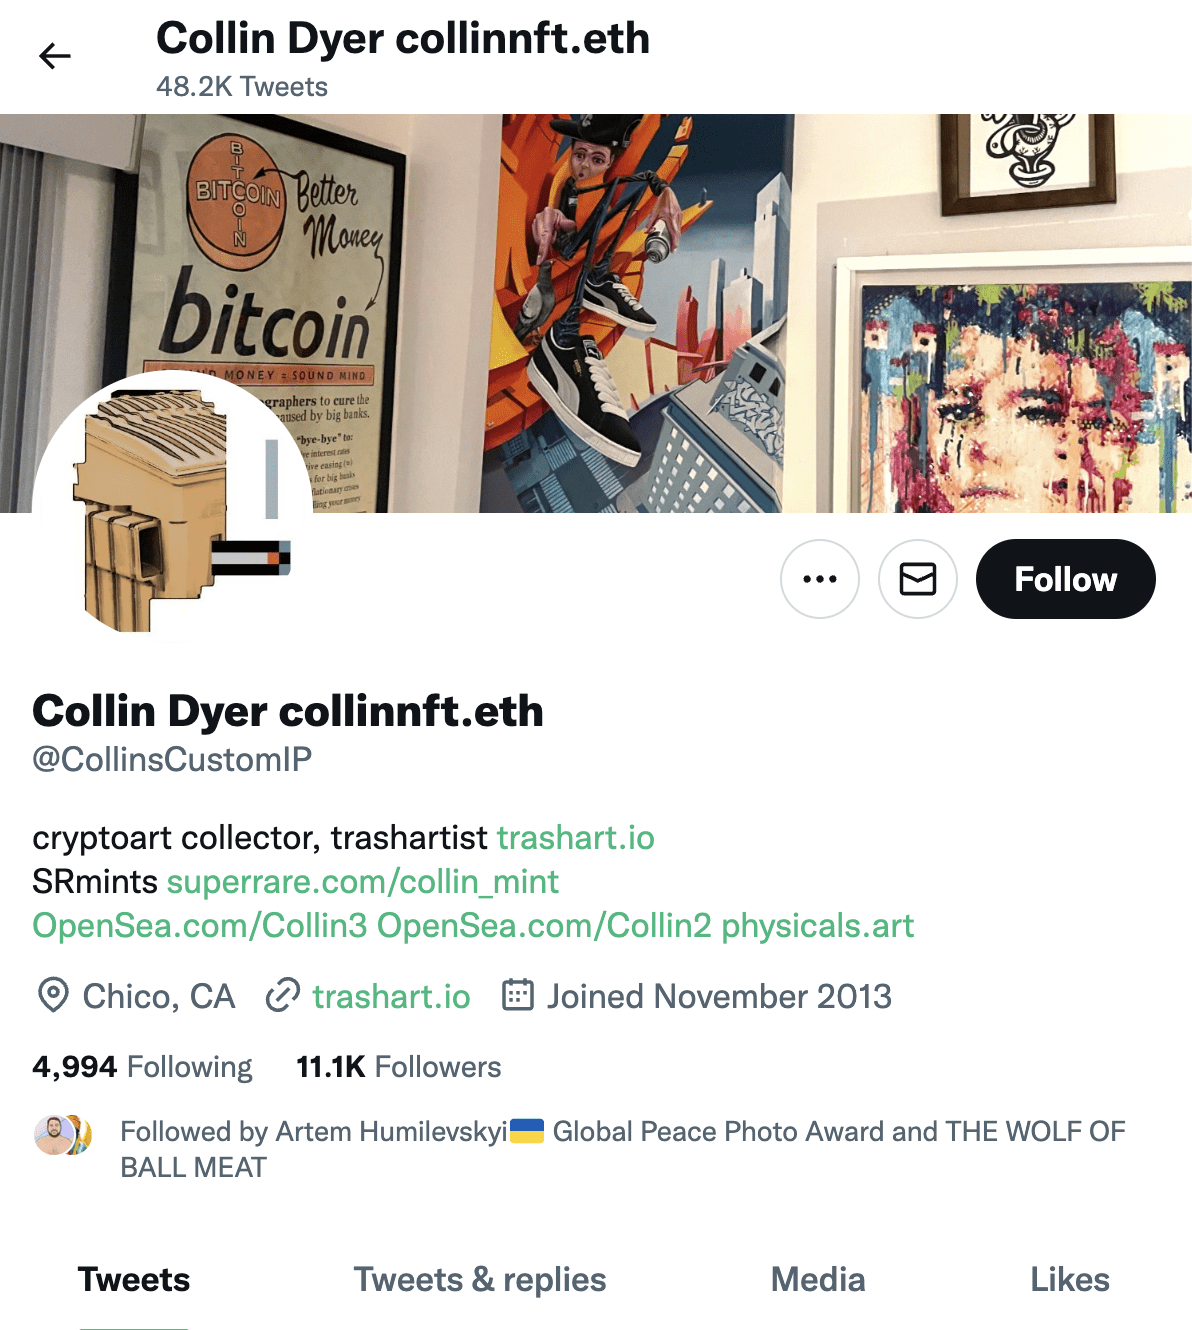
Task: Click the website trashart.io beside the link icon
Action: point(391,996)
